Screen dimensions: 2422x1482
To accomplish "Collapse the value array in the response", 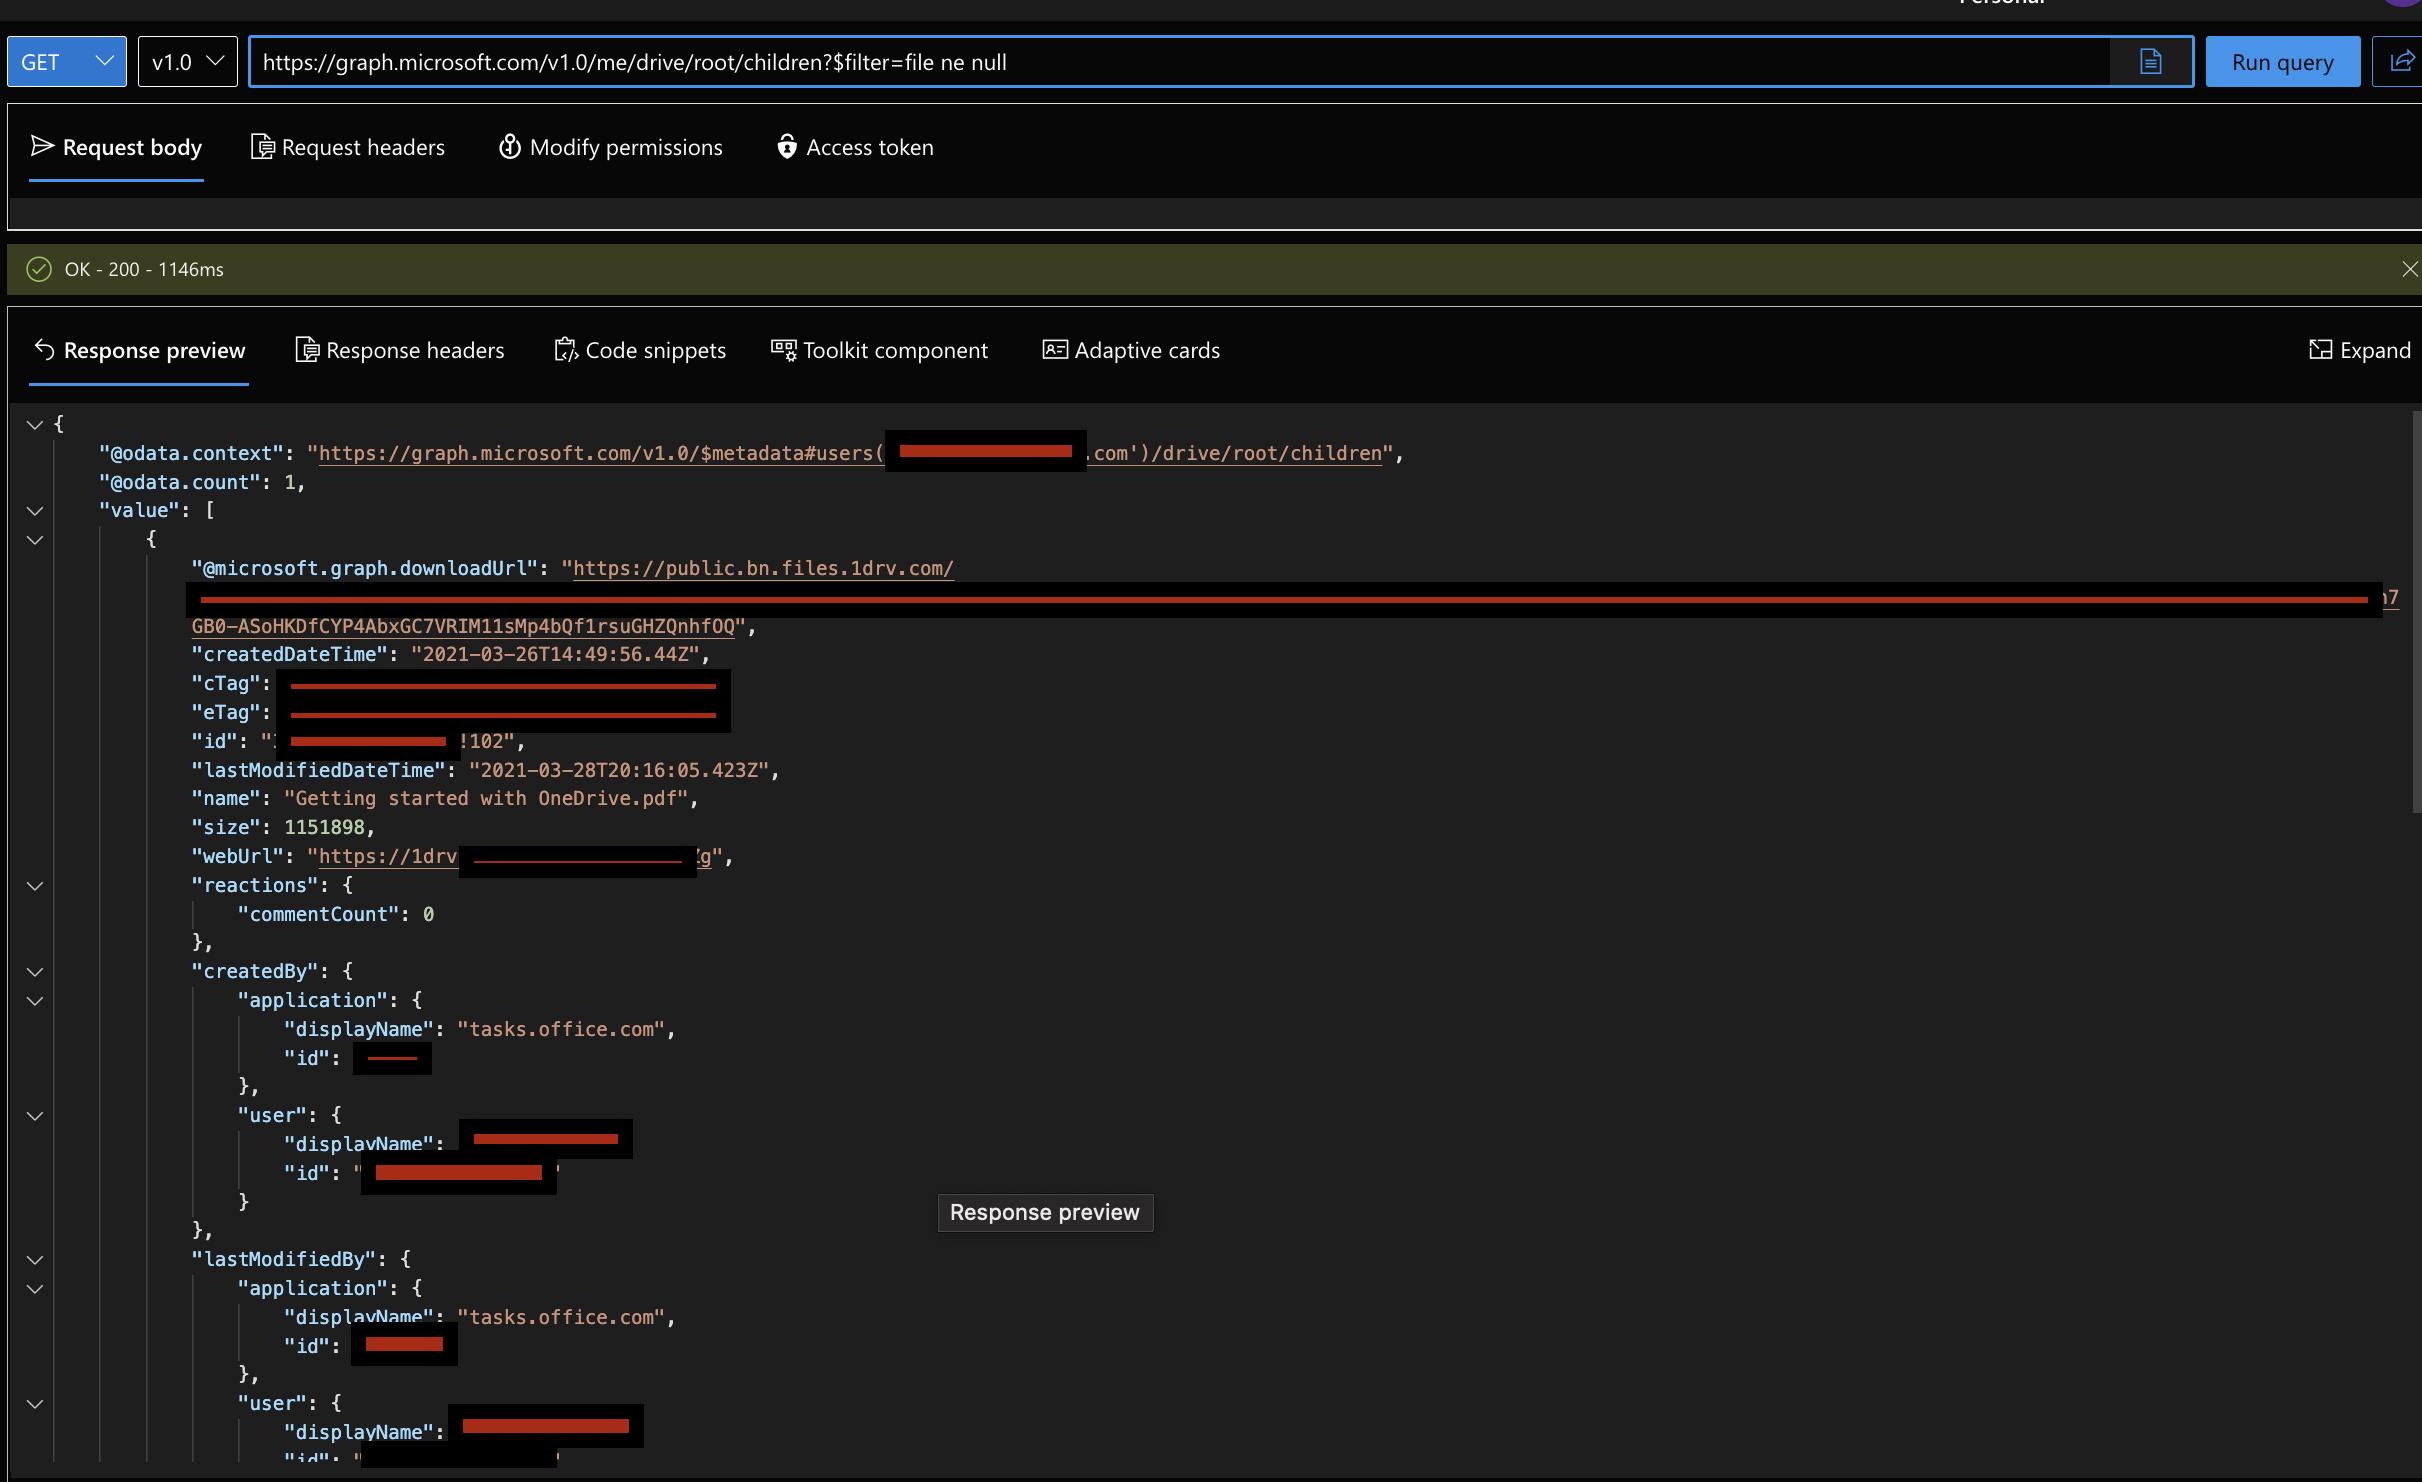I will [35, 512].
